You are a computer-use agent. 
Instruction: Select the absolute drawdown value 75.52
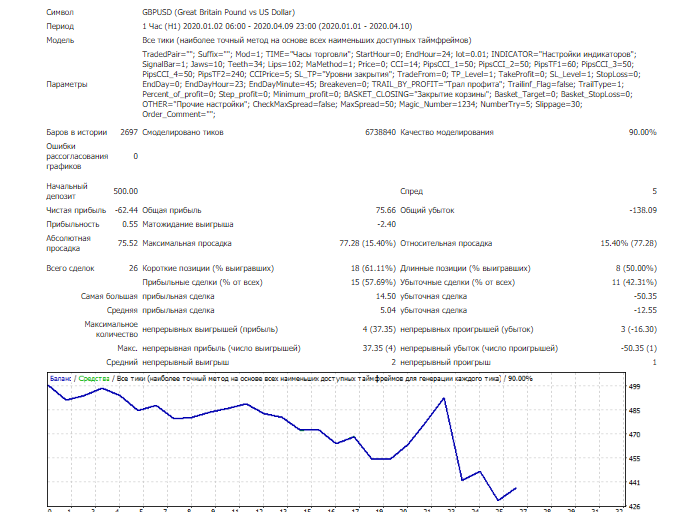tap(128, 243)
